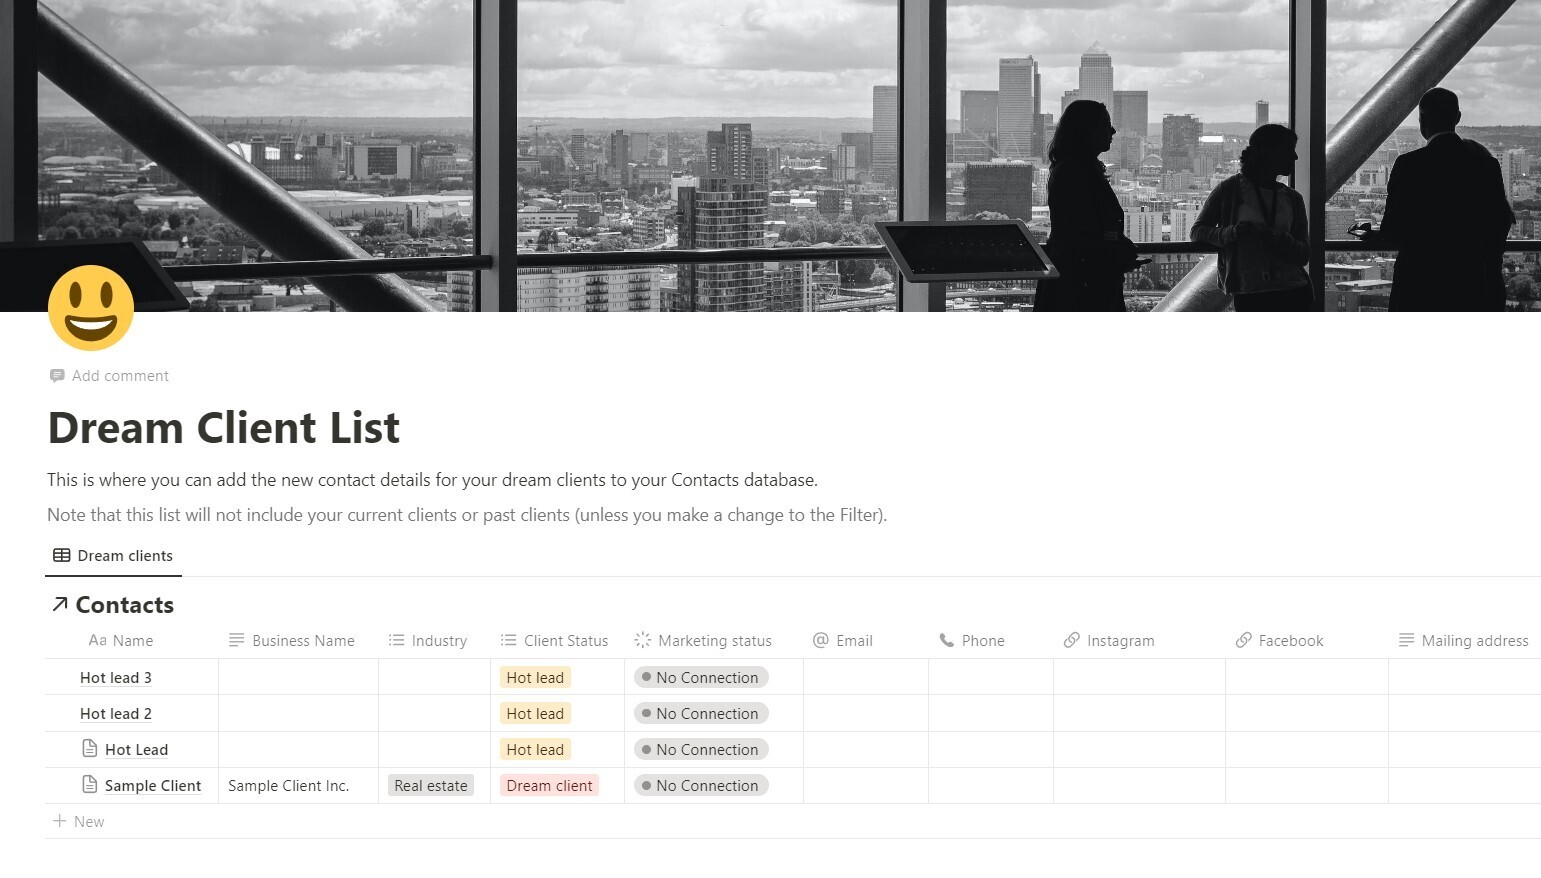Click the link icon in Instagram column header
1541x878 pixels.
[1071, 640]
